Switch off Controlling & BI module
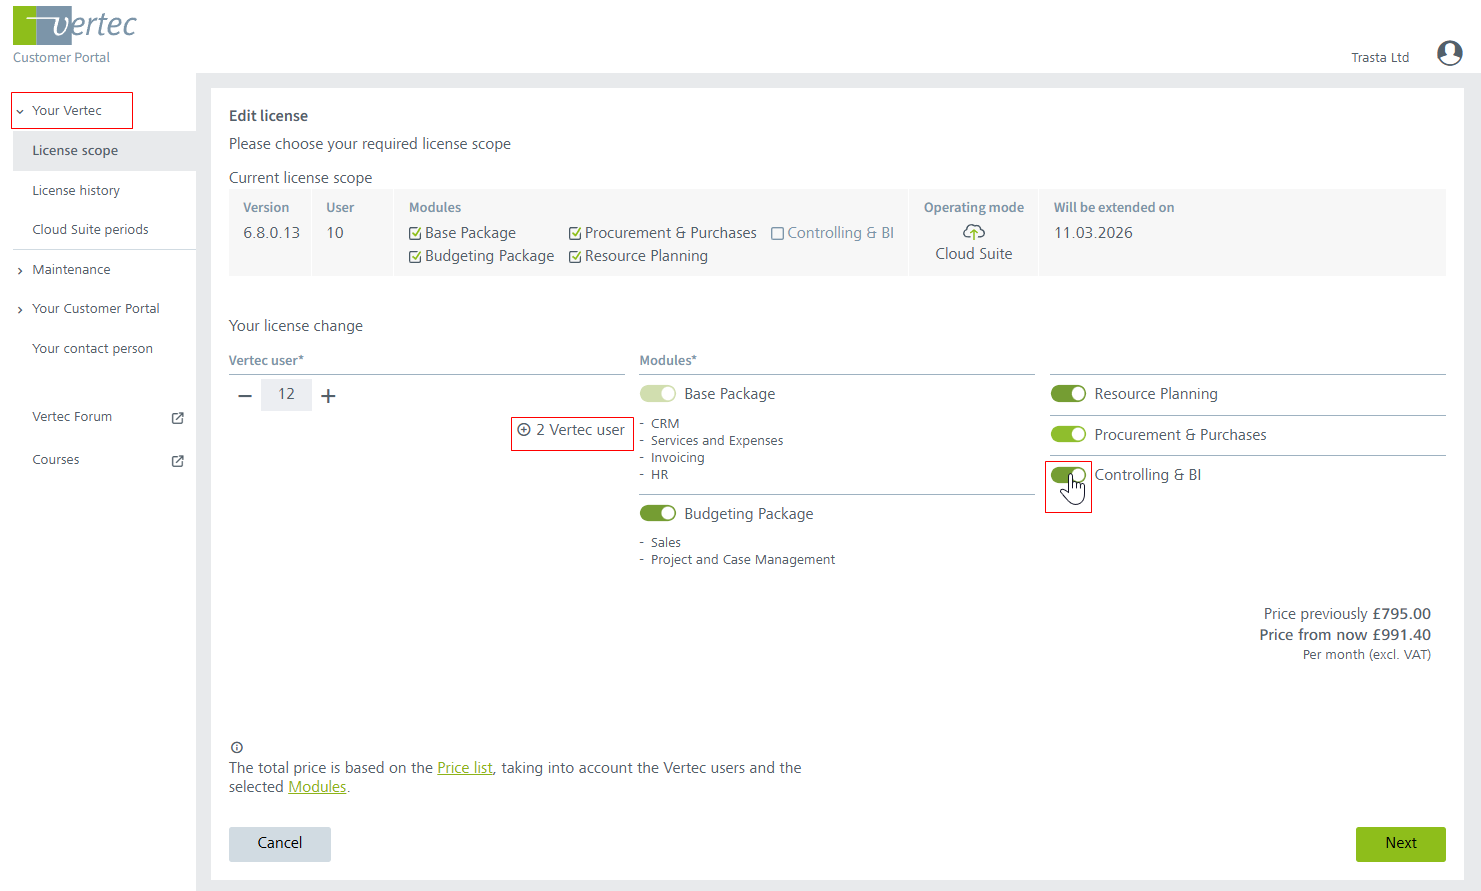The height and width of the screenshot is (891, 1481). pyautogui.click(x=1068, y=475)
